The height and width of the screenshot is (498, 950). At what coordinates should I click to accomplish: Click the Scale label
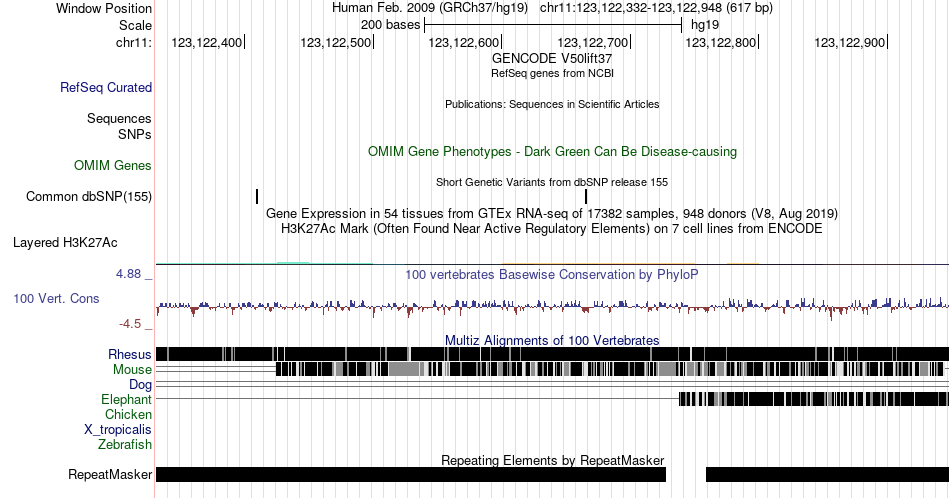136,25
